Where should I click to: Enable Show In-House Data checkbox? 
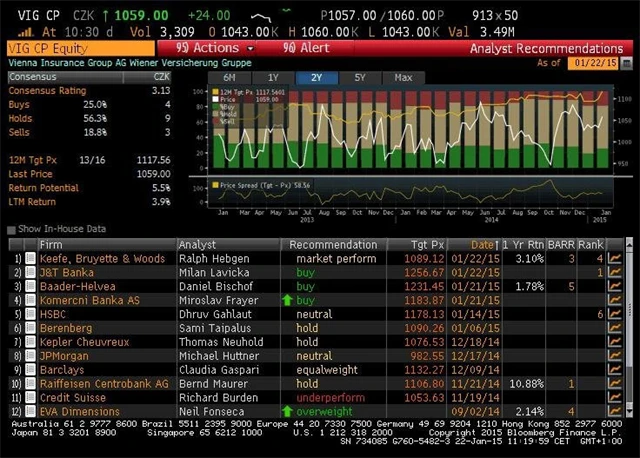11,230
